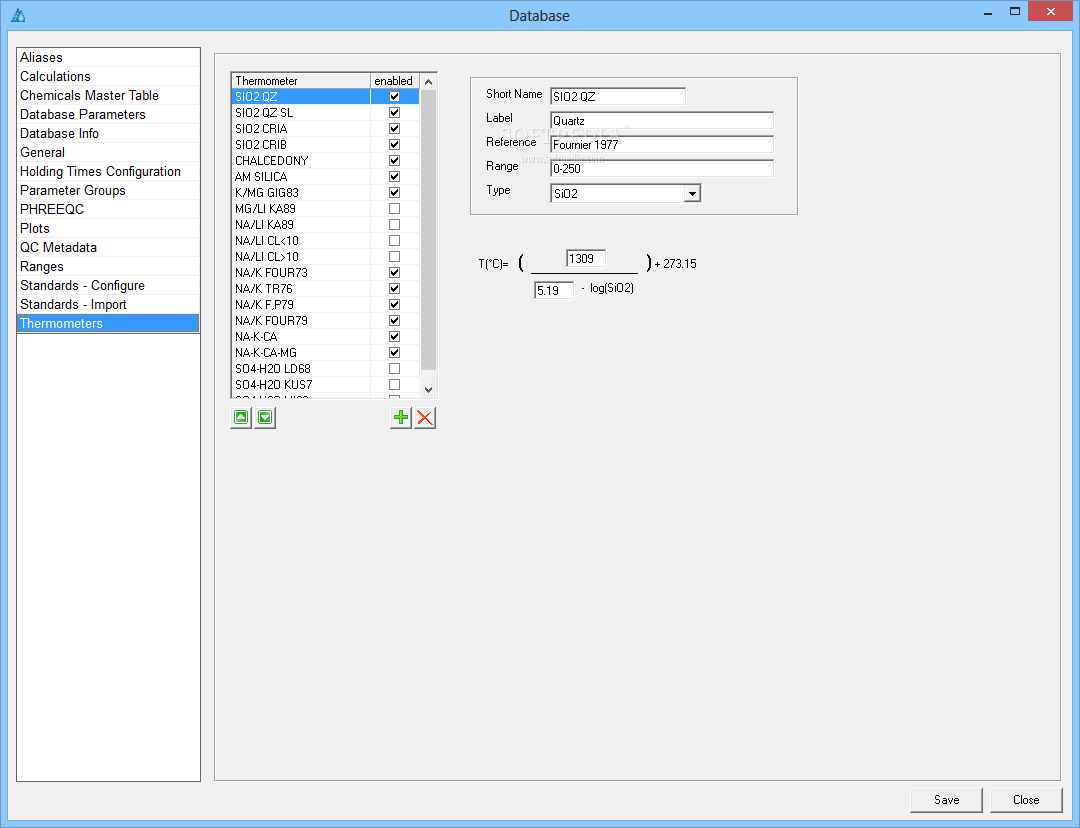This screenshot has height=828, width=1080.
Task: Select NA/K FOUR79 row
Action: (301, 320)
